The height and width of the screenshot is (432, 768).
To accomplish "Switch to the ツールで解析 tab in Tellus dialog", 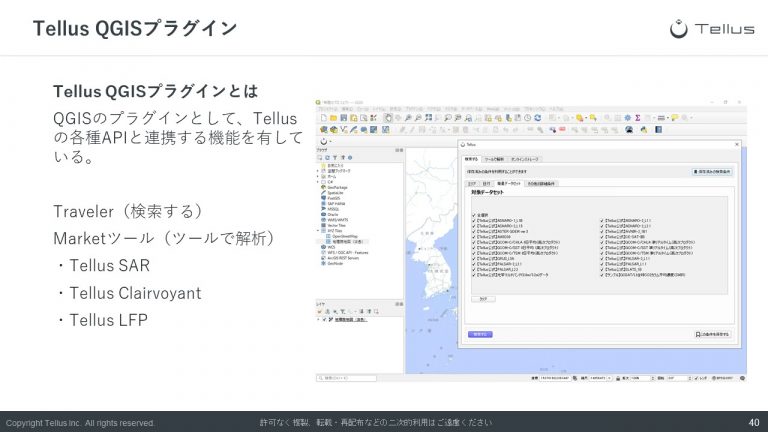I will pyautogui.click(x=494, y=159).
